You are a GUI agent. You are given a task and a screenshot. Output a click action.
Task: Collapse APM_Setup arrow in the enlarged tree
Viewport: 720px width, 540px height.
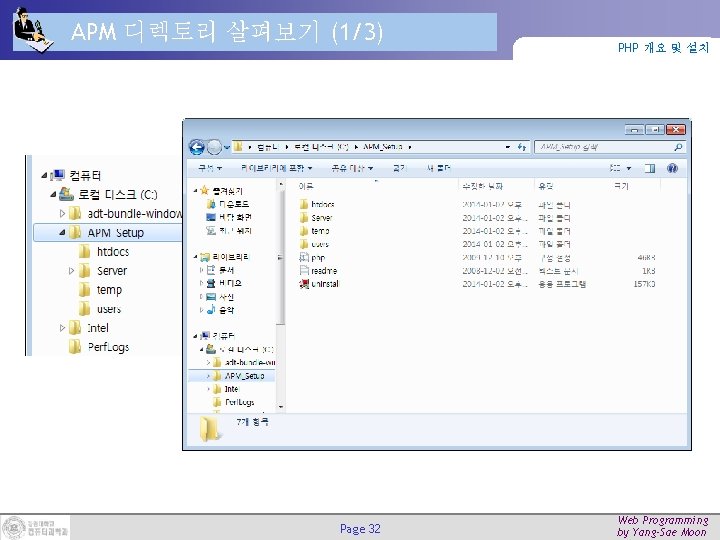tap(62, 232)
